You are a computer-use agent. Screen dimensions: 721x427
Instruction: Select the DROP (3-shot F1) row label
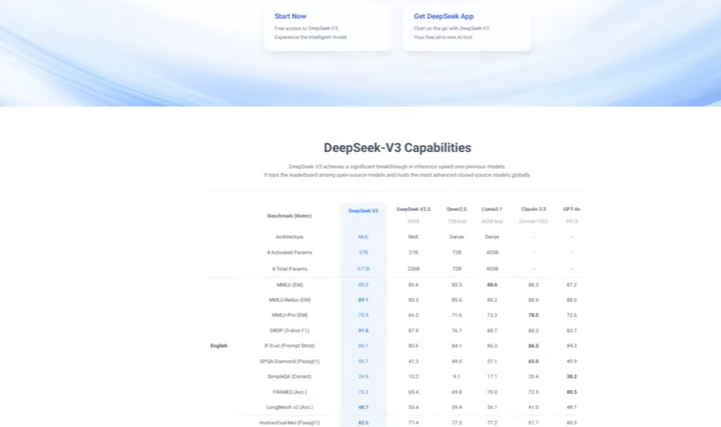tap(290, 330)
